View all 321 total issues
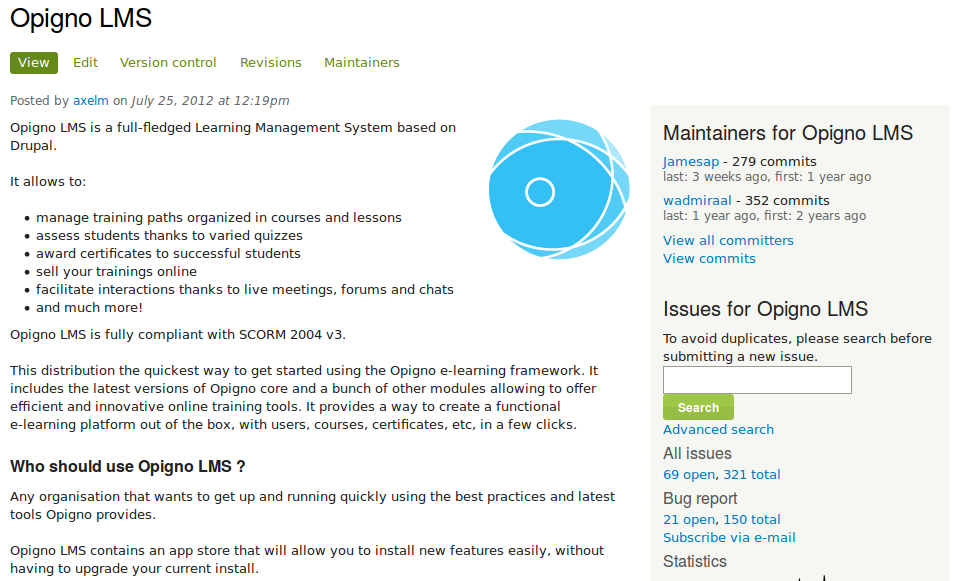This screenshot has width=956, height=581. [752, 475]
